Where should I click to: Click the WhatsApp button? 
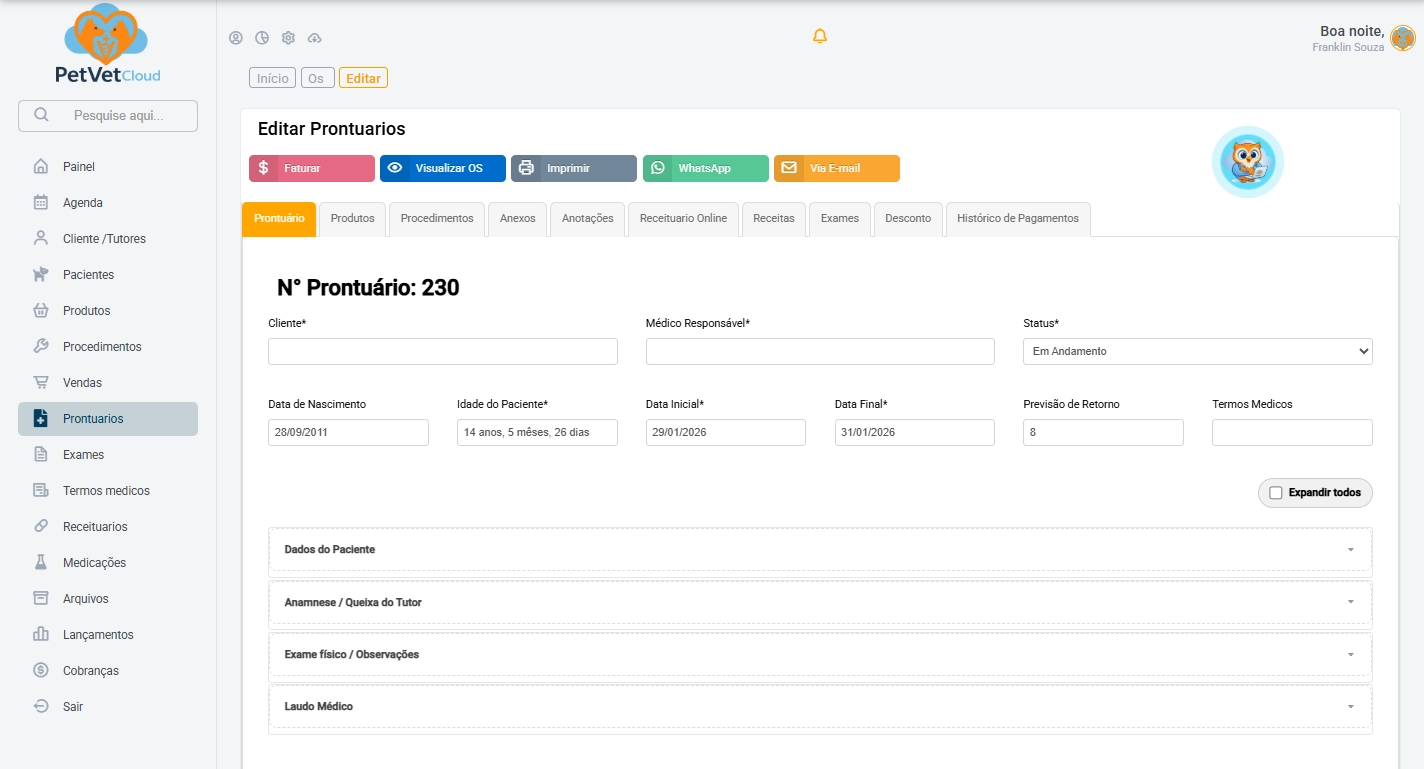[x=705, y=169]
